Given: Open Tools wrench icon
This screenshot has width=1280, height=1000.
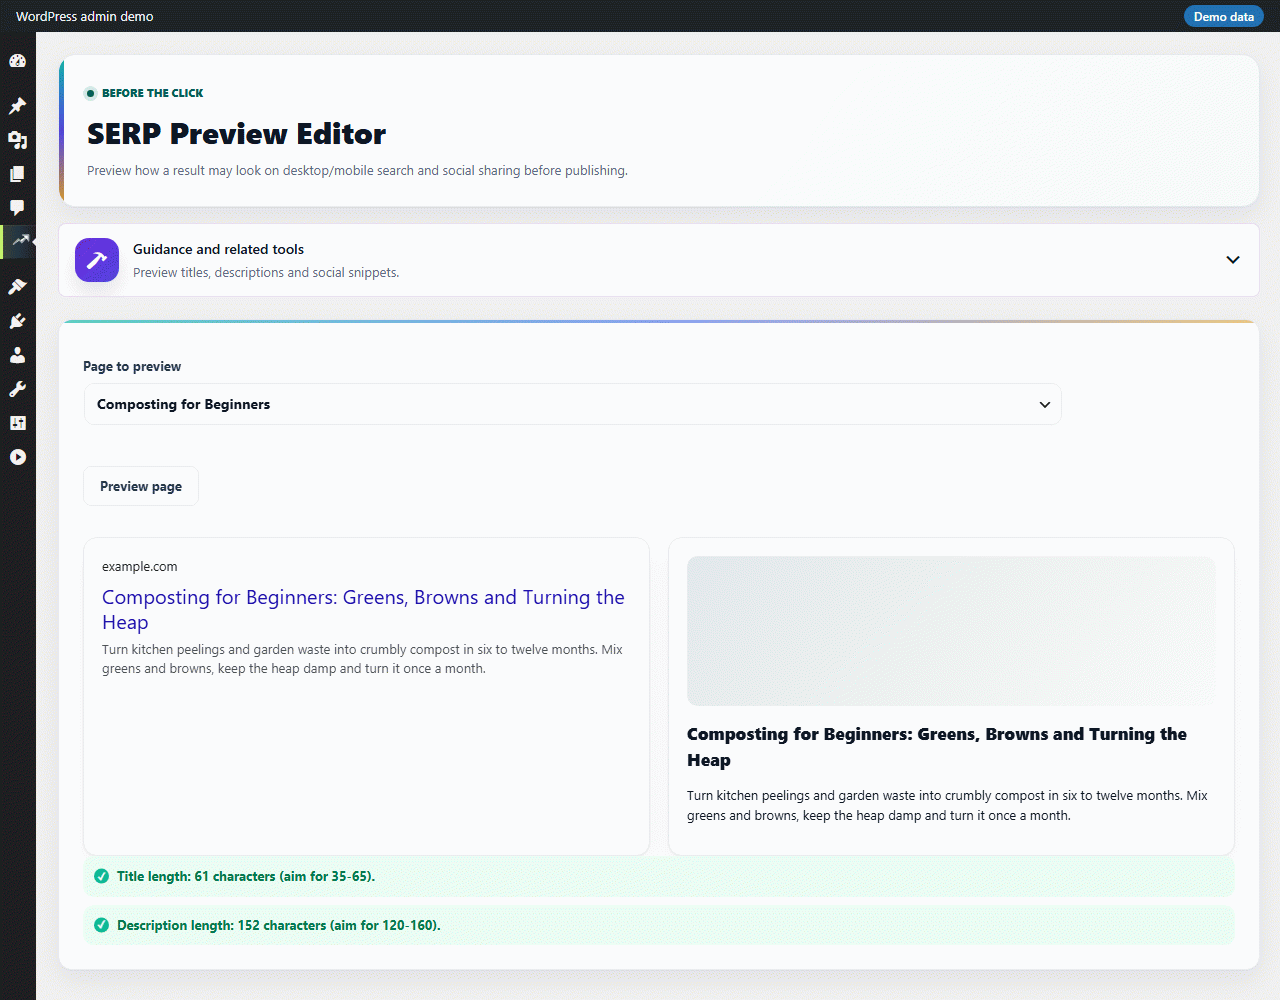Looking at the screenshot, I should [x=17, y=389].
